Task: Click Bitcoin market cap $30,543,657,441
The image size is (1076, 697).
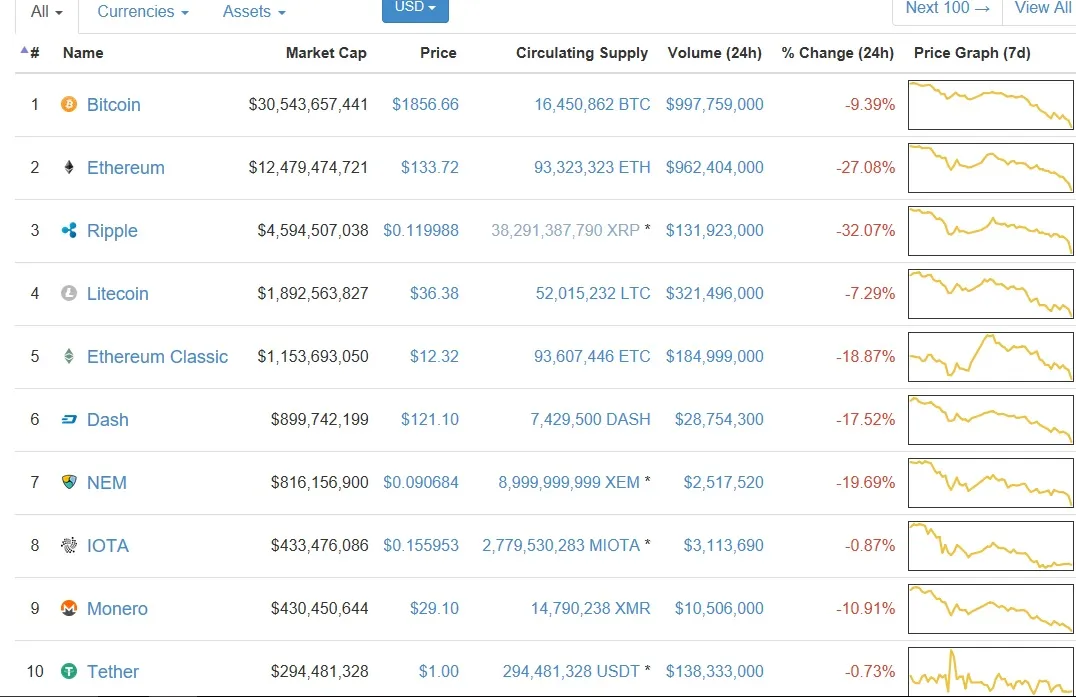Action: [x=308, y=104]
